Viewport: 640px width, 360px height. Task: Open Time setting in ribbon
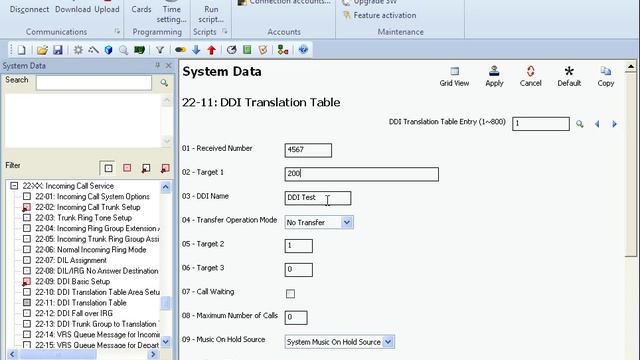pos(171,14)
